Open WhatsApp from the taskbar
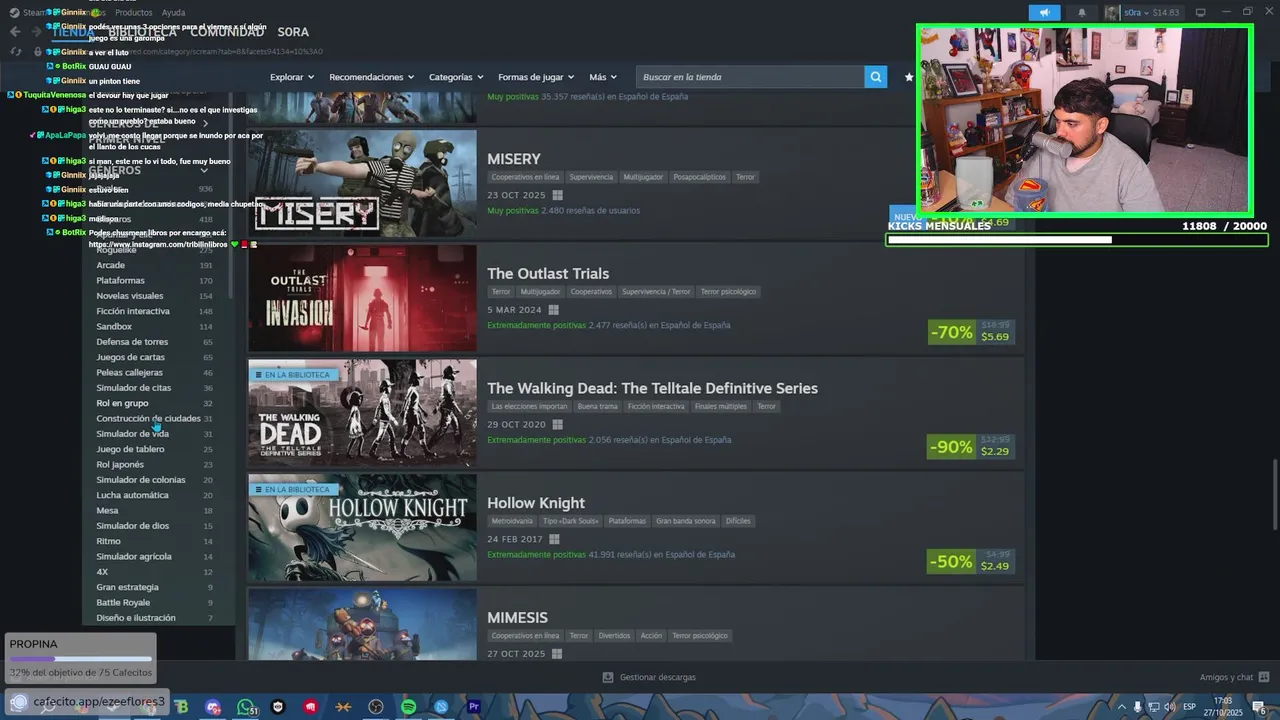 246,707
